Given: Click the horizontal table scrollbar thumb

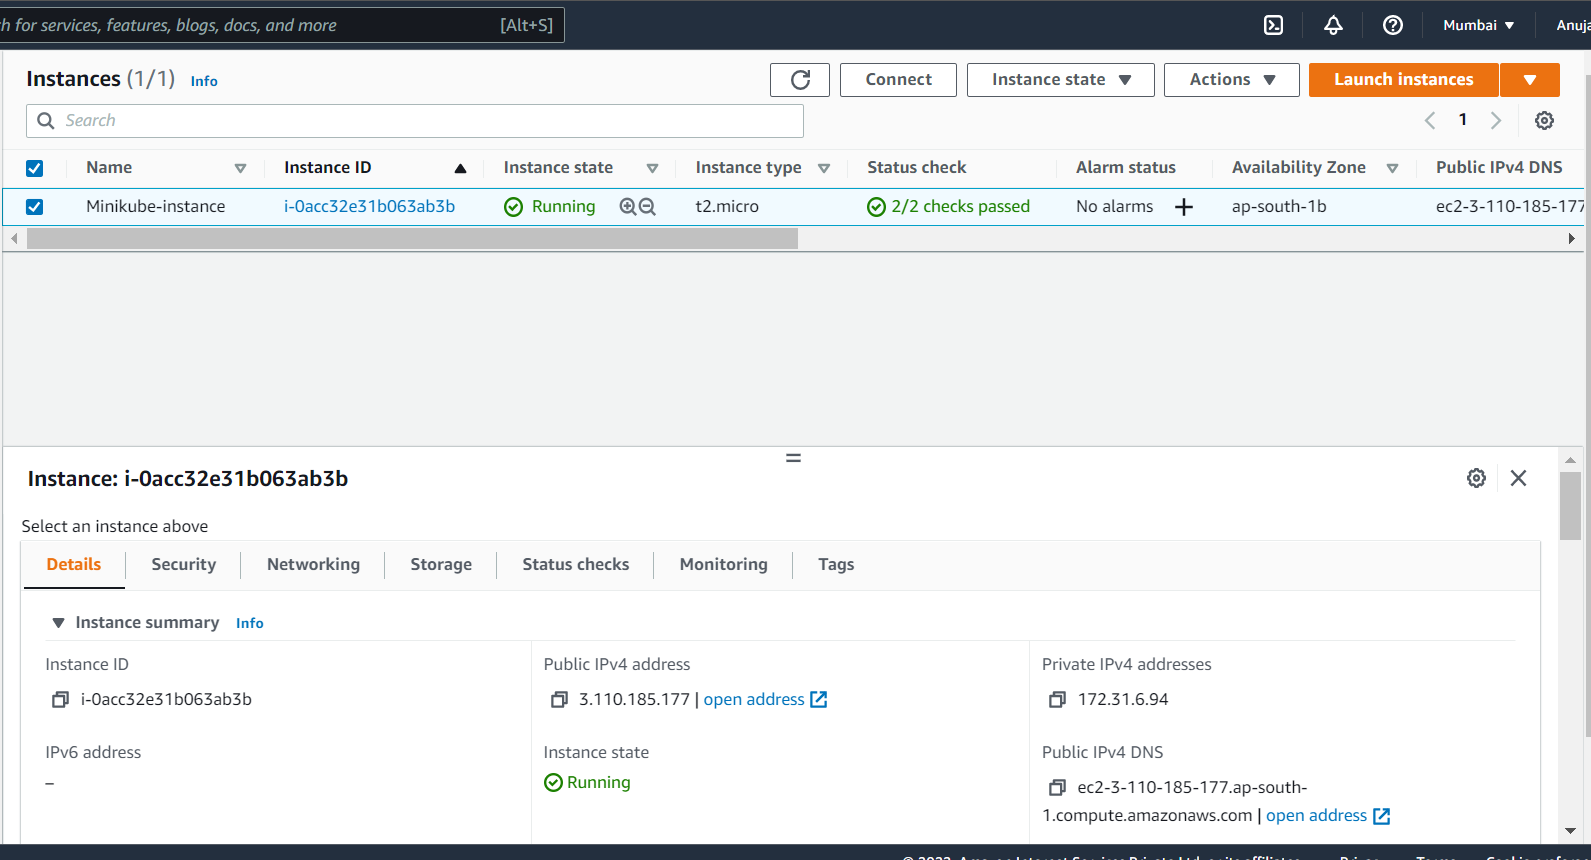Looking at the screenshot, I should coord(412,239).
